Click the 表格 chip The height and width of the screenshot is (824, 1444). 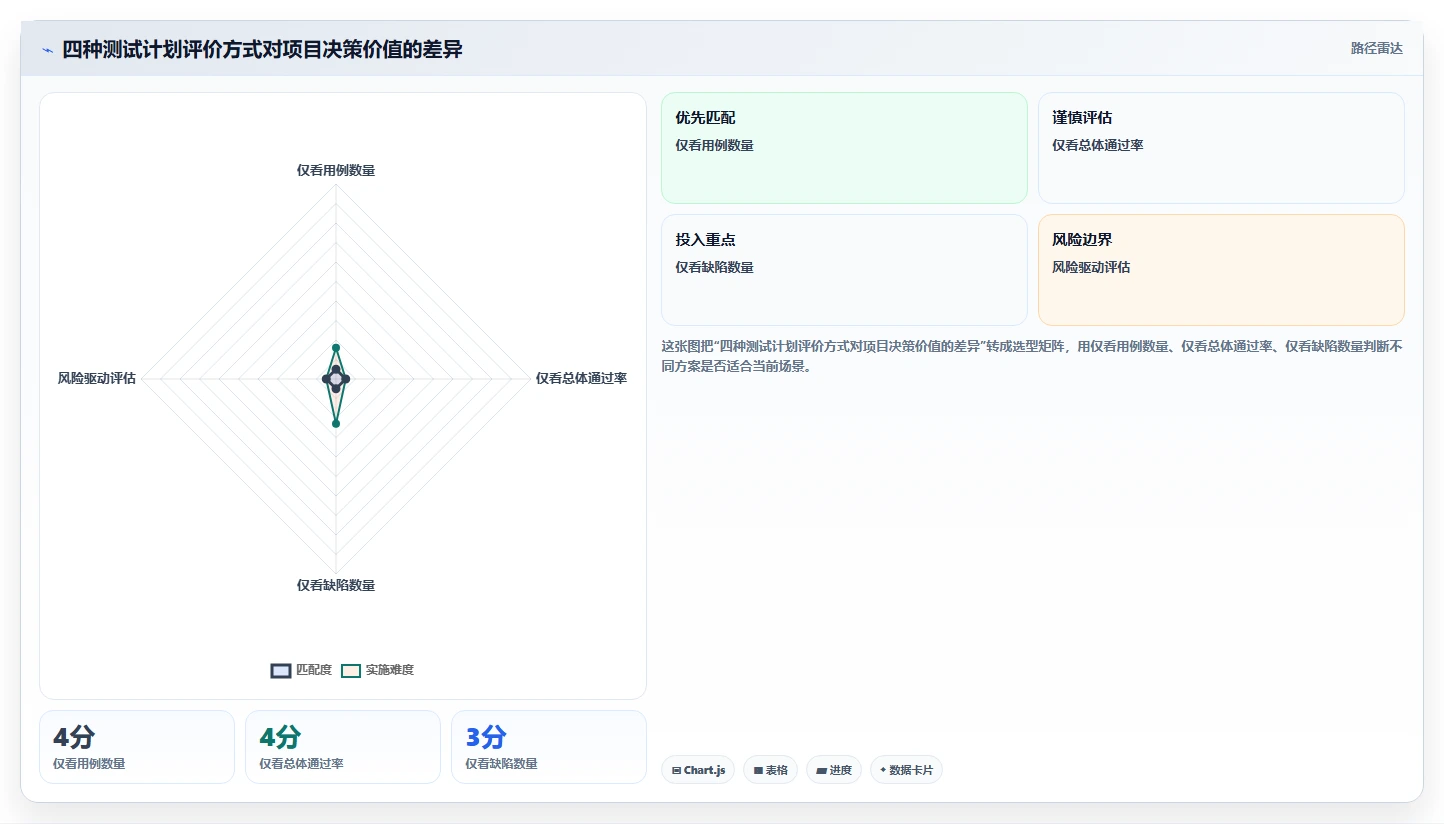click(770, 770)
